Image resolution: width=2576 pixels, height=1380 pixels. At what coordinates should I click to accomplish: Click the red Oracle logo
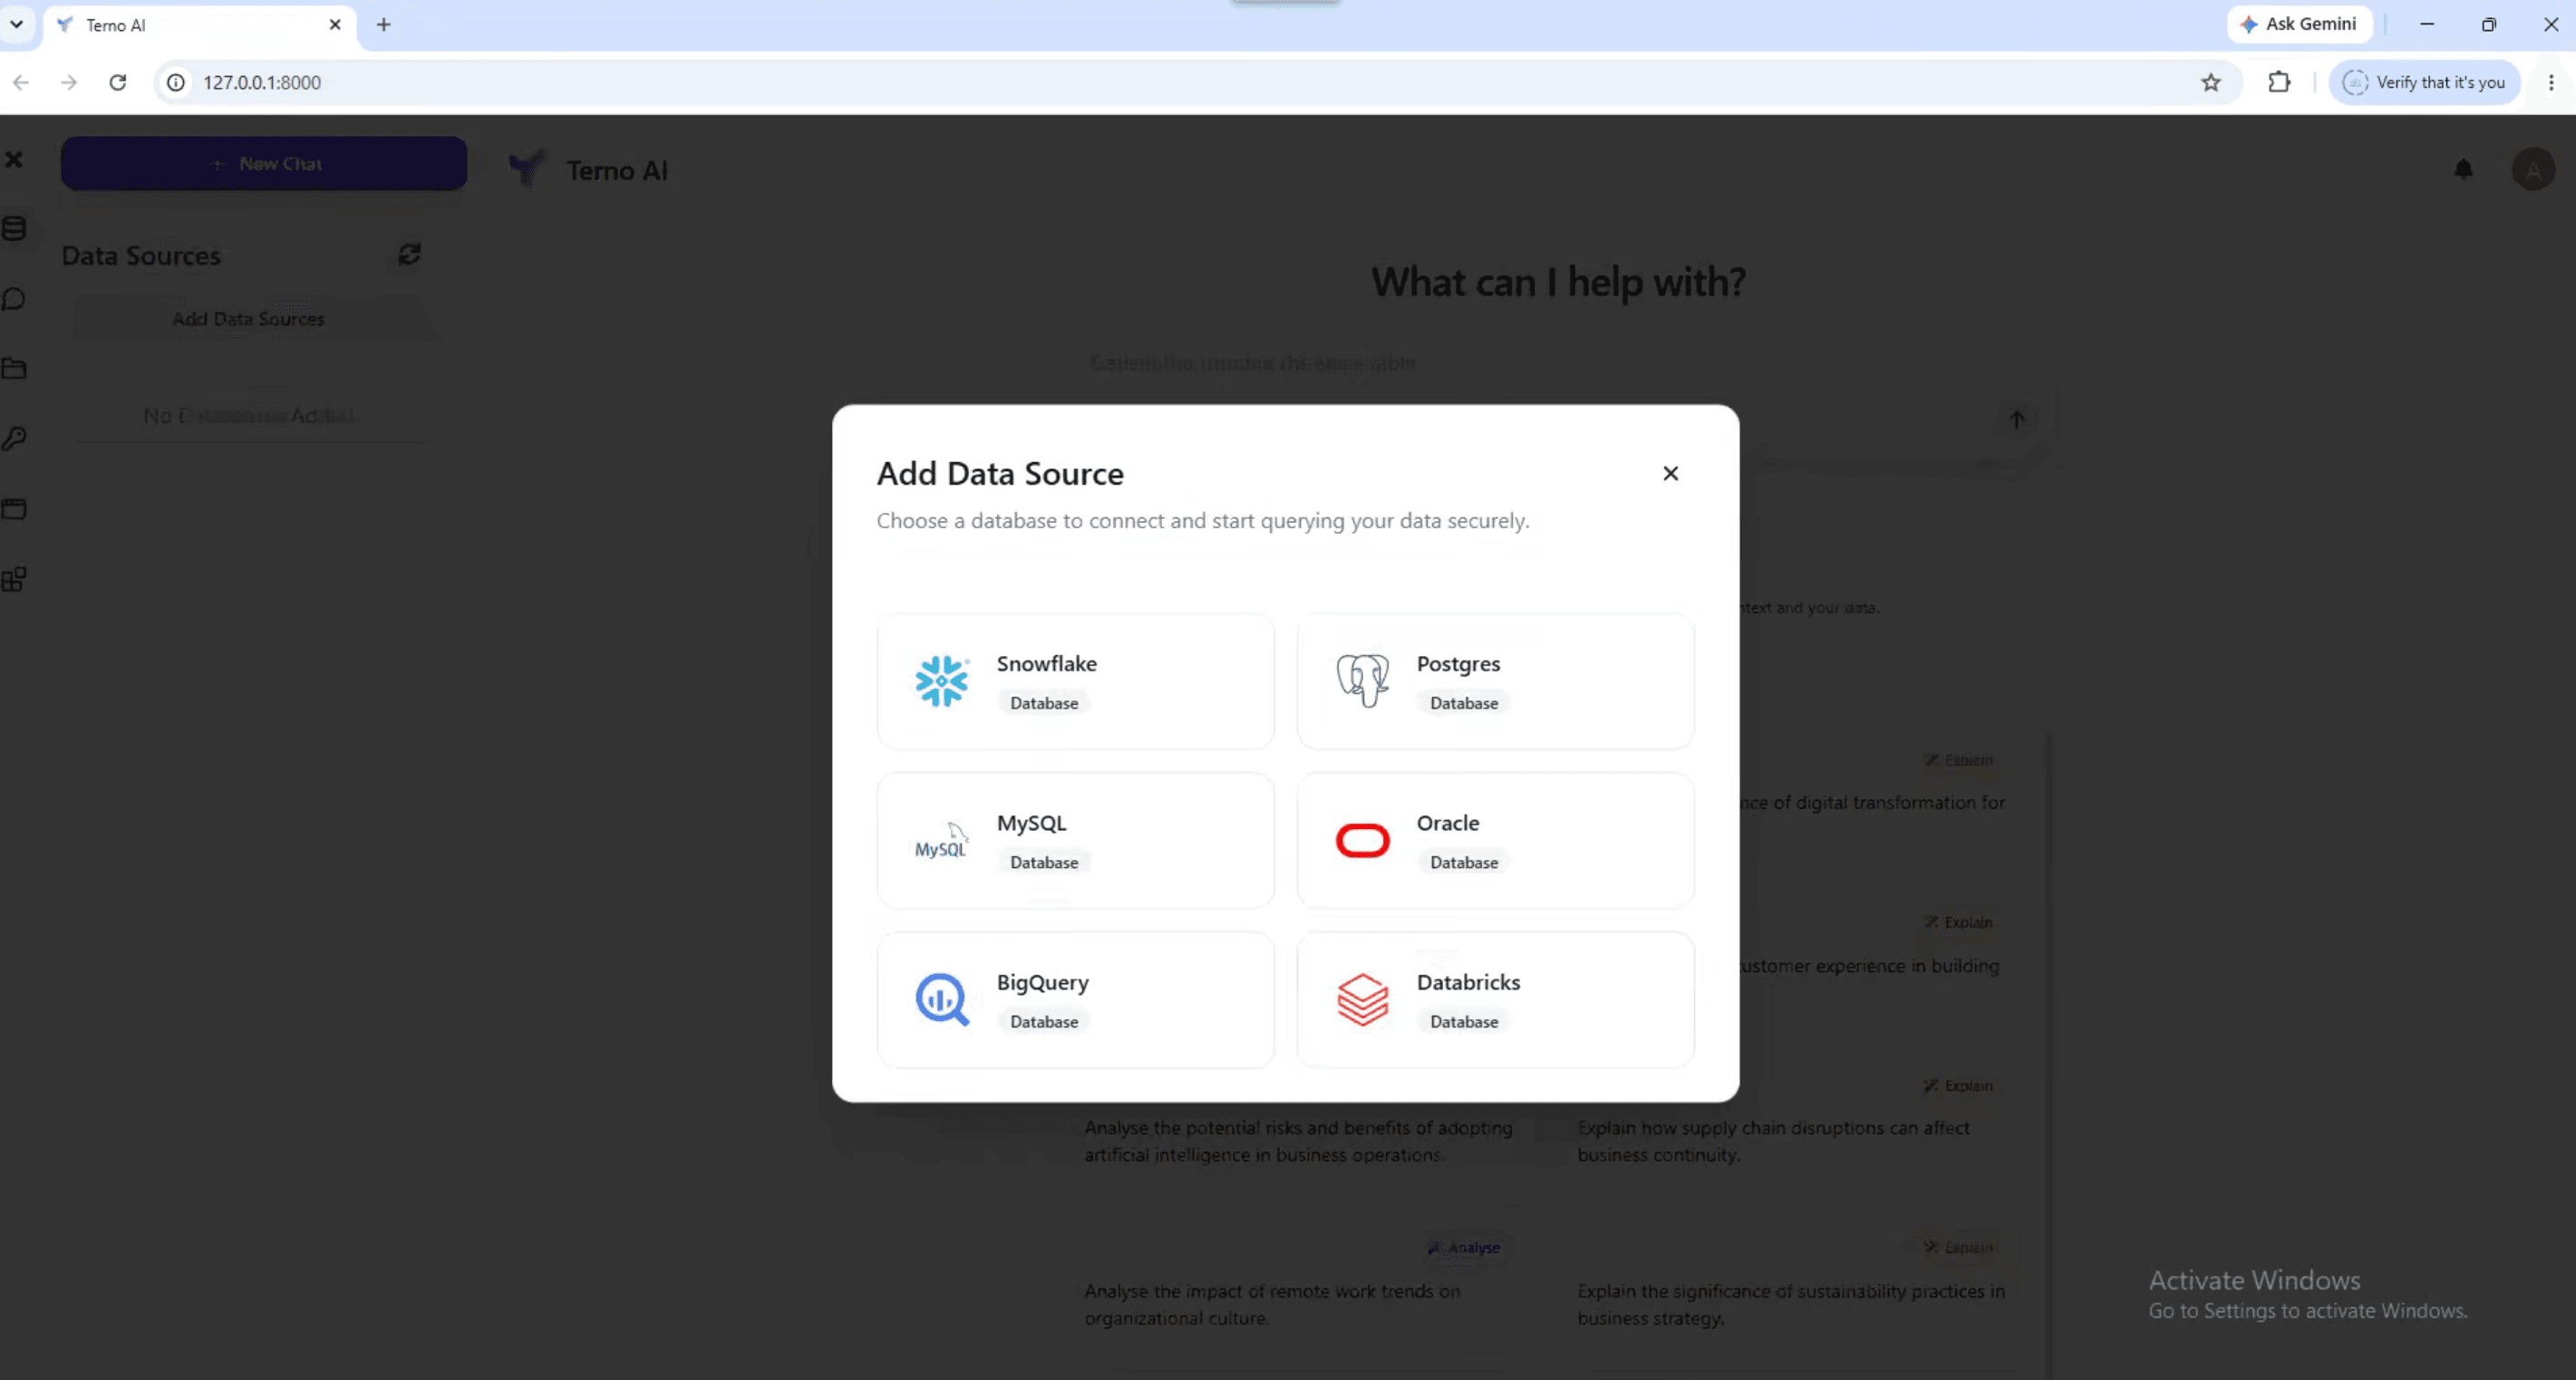pos(1362,841)
